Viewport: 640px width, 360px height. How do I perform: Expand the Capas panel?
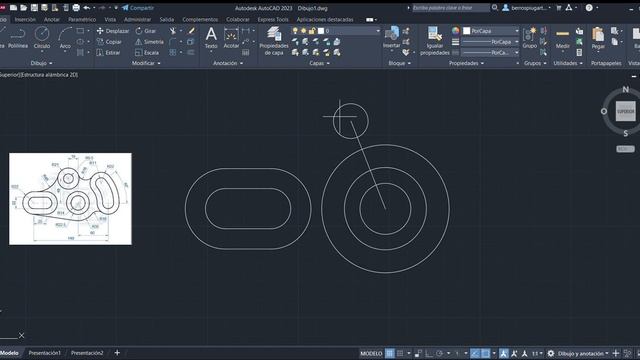click(x=319, y=63)
